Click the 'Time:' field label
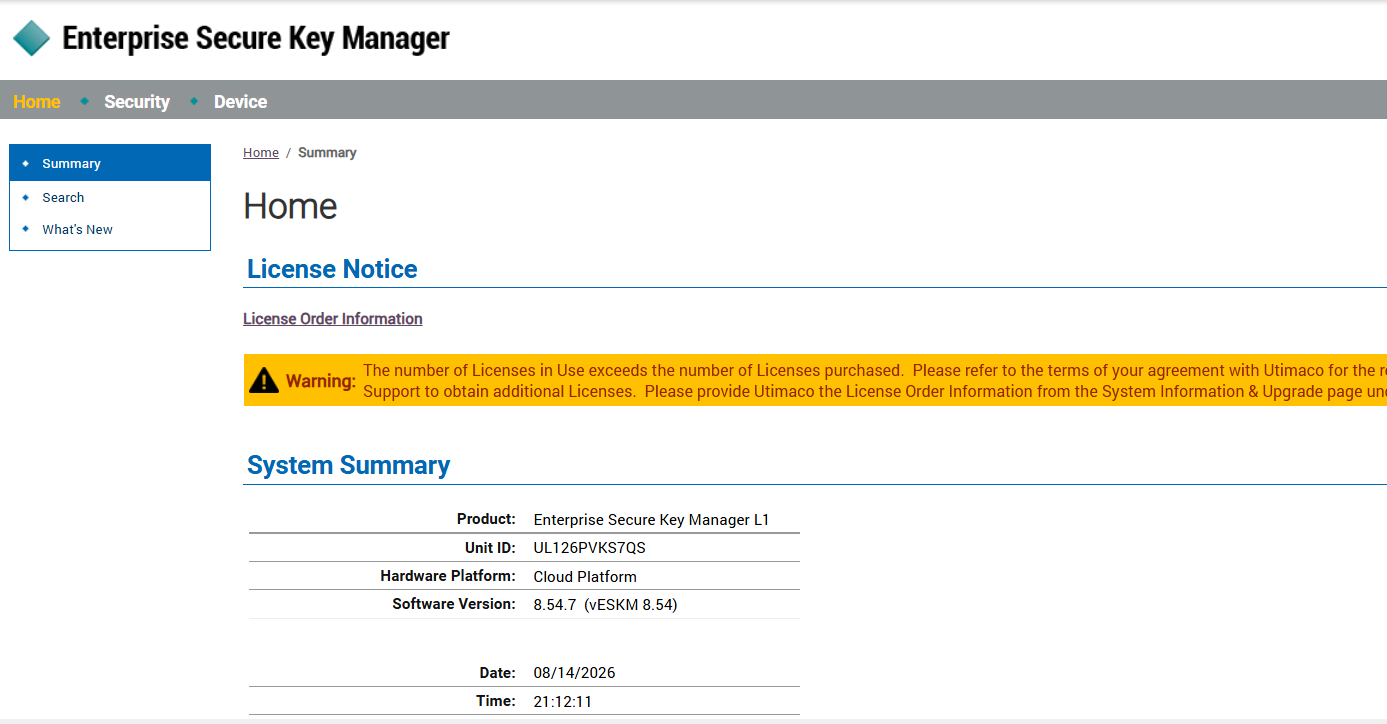The width and height of the screenshot is (1387, 724). 496,701
